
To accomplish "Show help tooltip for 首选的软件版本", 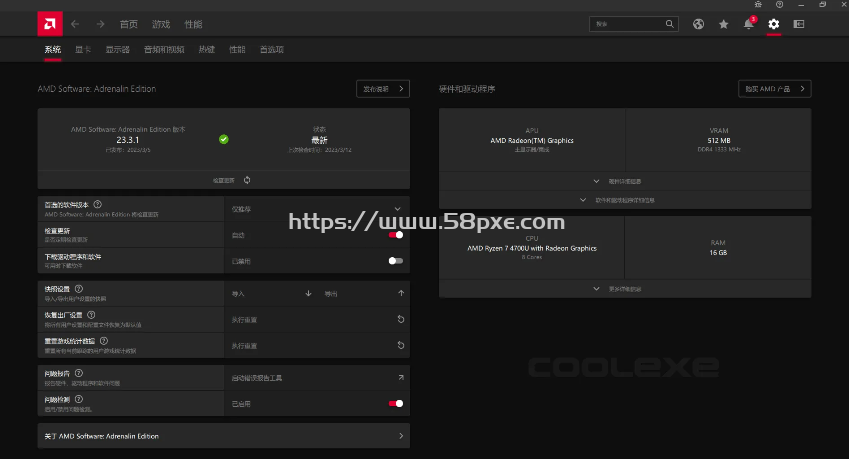I will [x=97, y=205].
